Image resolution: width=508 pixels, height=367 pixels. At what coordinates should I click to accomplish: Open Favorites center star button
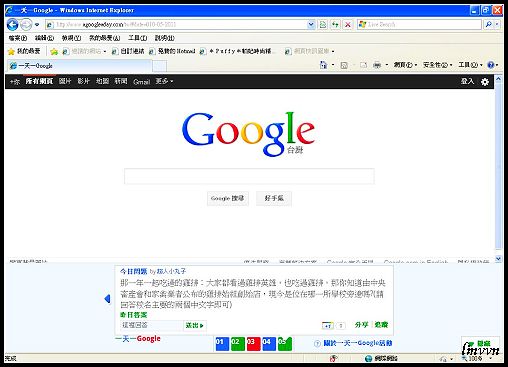24,51
